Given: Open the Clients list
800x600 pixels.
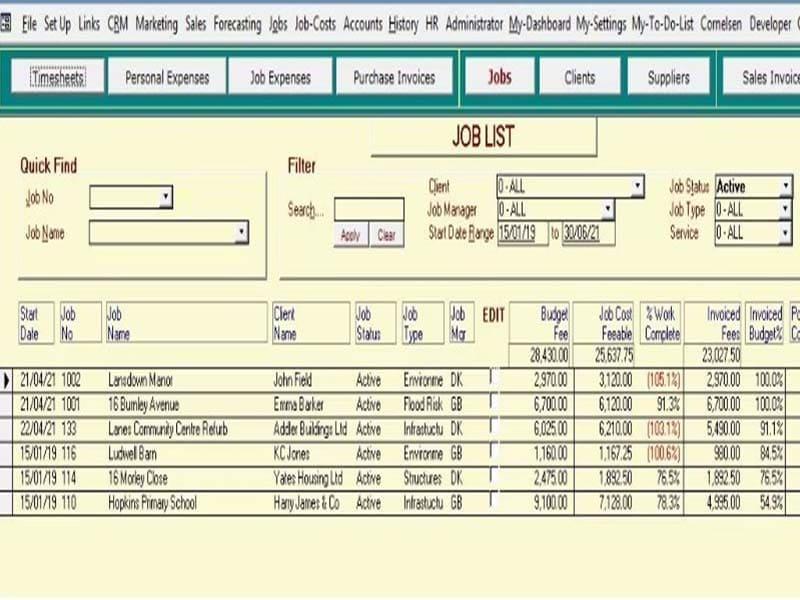Looking at the screenshot, I should [x=580, y=77].
